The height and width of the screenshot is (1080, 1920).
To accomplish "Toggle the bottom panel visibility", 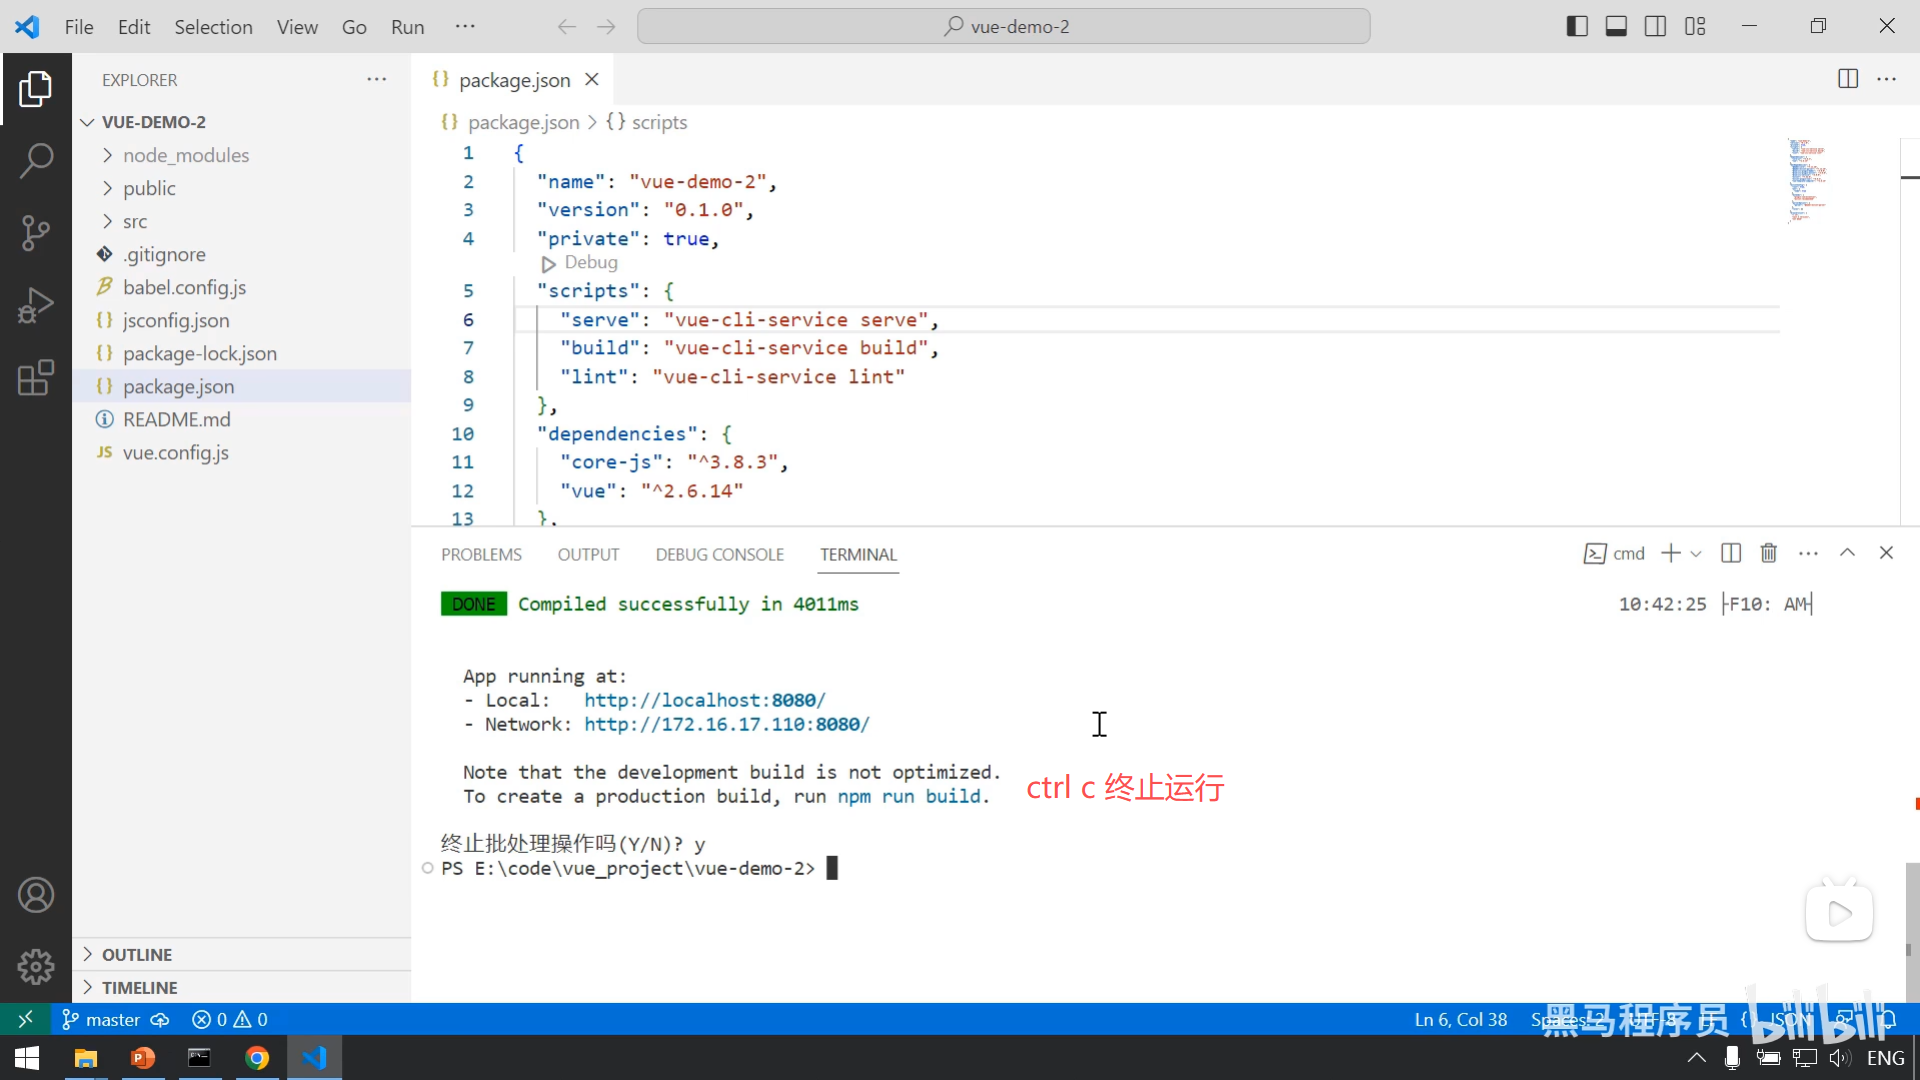I will [1616, 27].
